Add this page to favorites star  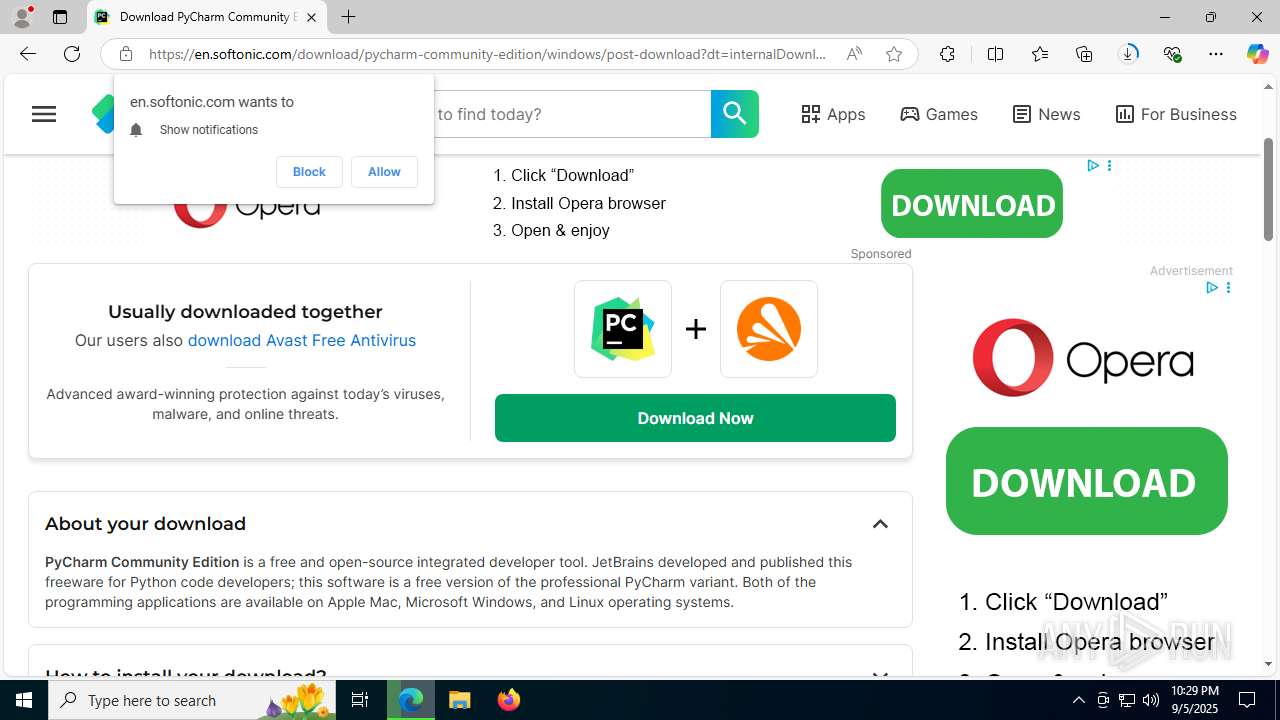(894, 54)
